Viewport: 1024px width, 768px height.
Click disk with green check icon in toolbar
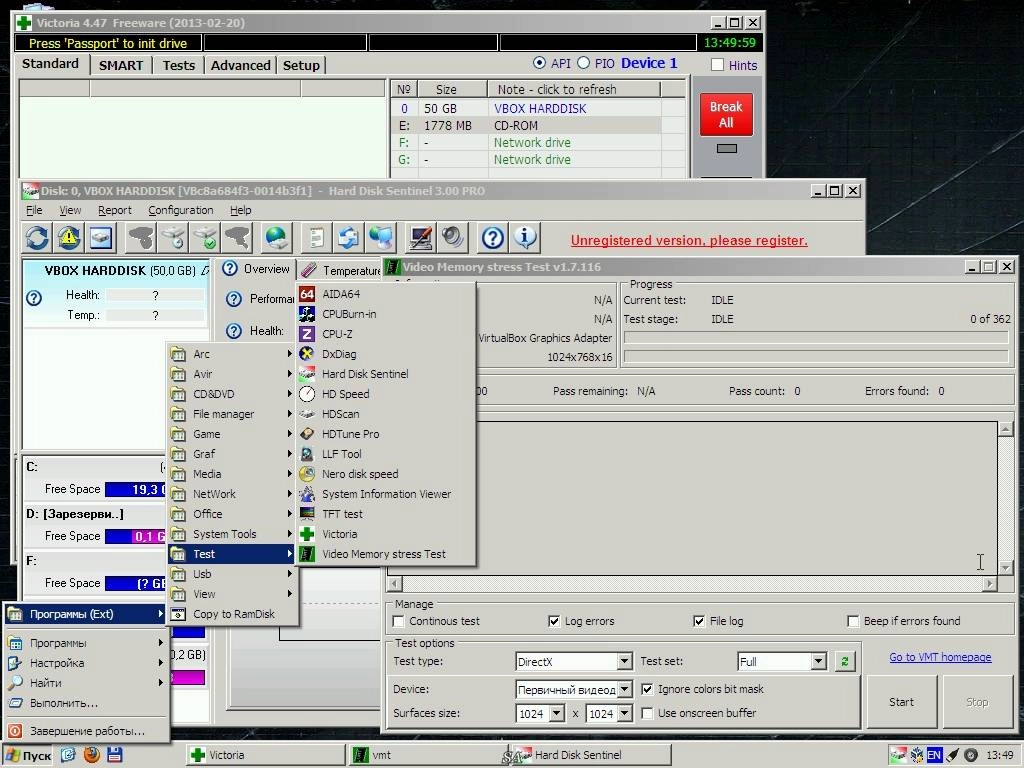coord(205,238)
